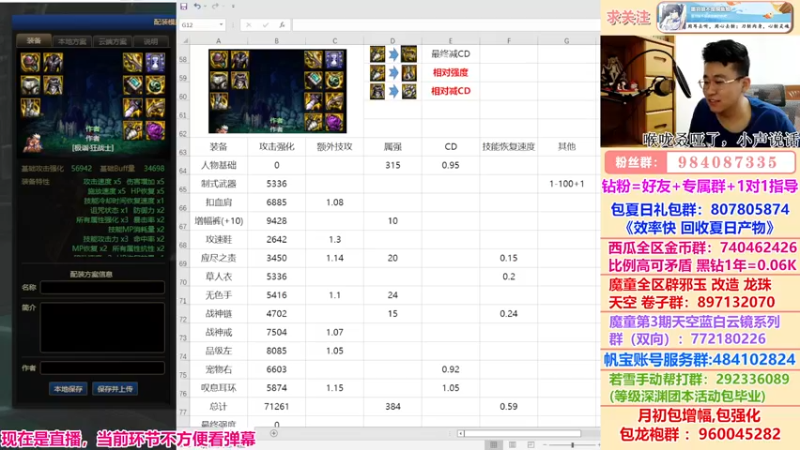Select the golden weapon icon left of hourglass
800x450 pixels.
click(133, 62)
